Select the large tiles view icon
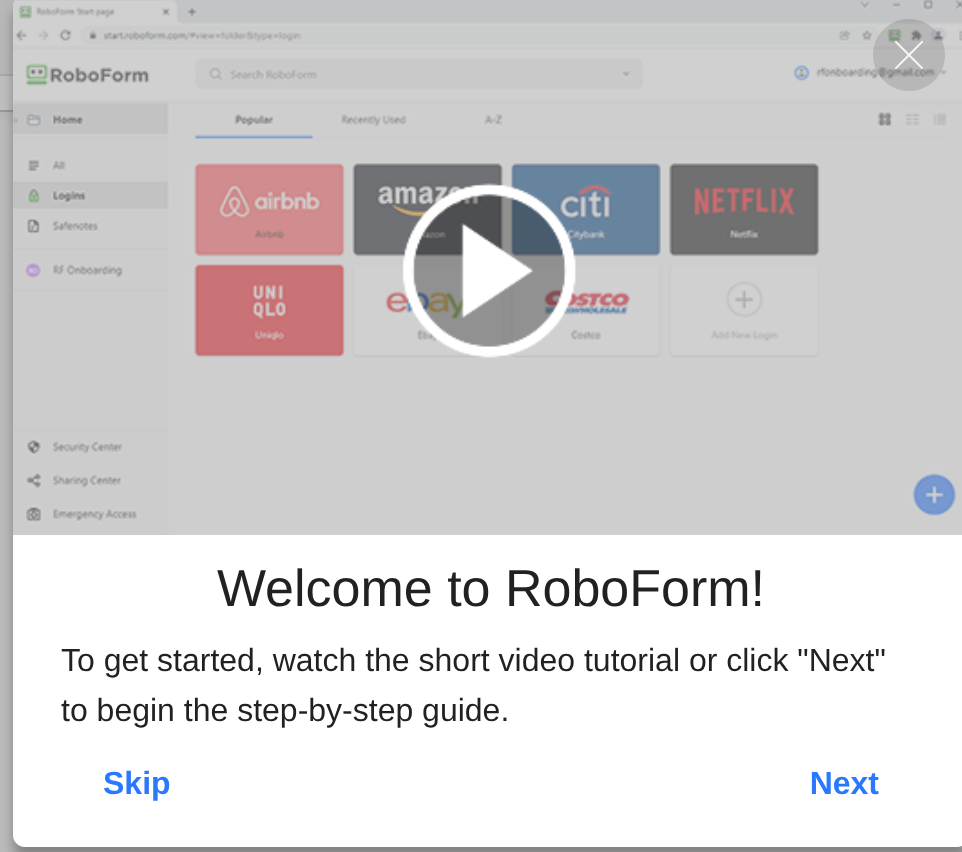This screenshot has width=962, height=852. click(885, 119)
